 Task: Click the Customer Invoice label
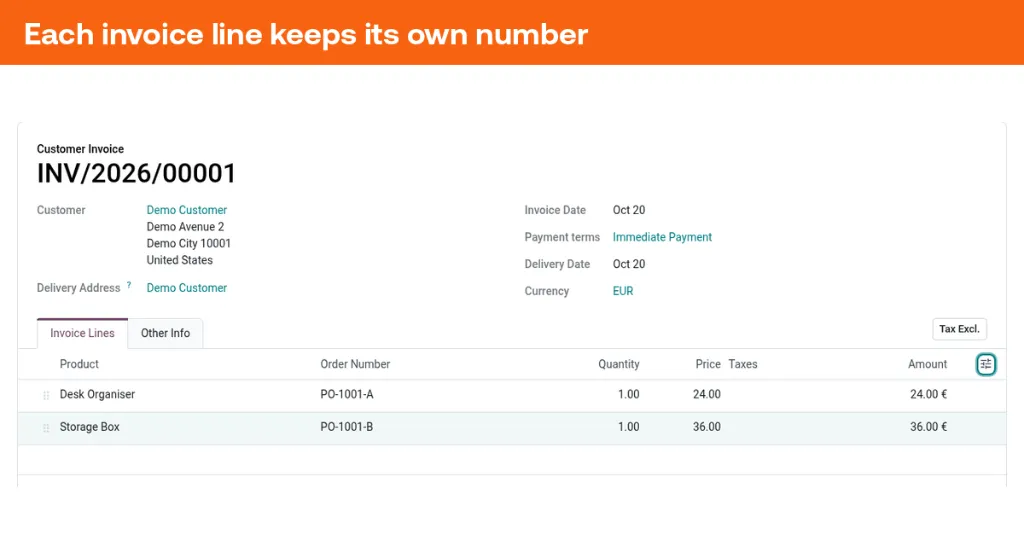(80, 149)
